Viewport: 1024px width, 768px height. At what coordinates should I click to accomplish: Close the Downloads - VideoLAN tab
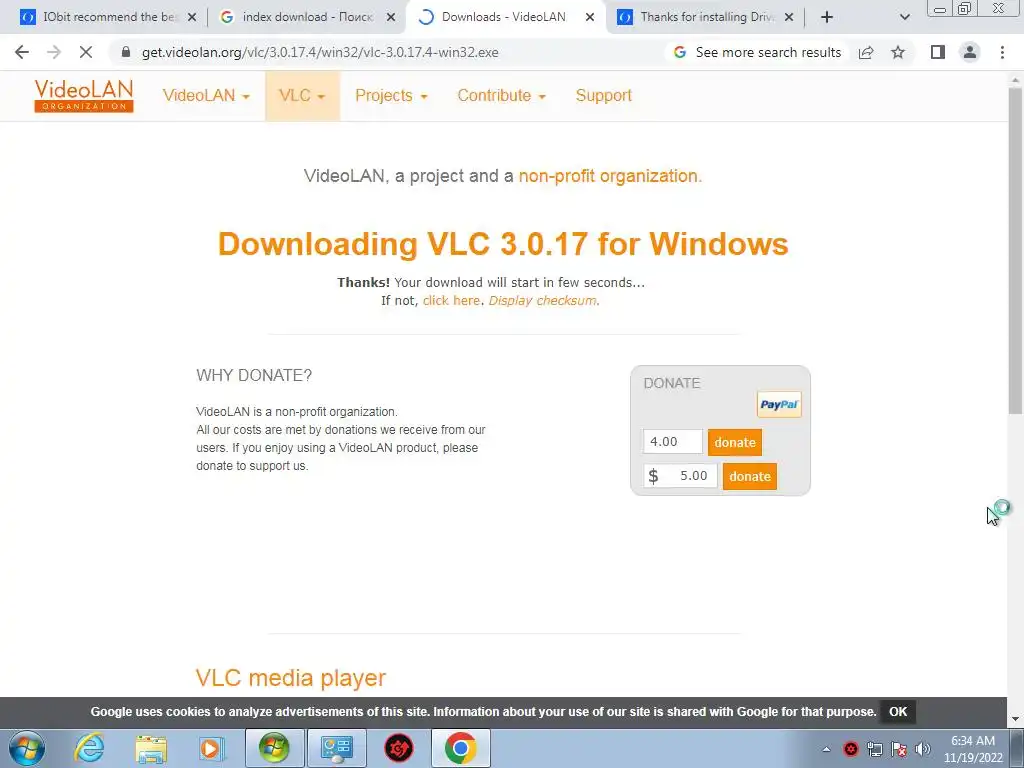point(590,18)
